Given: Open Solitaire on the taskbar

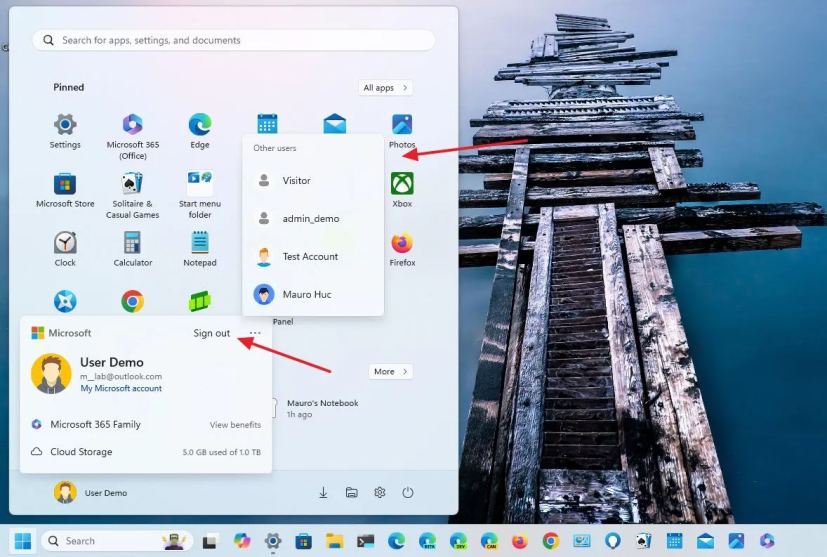Looking at the screenshot, I should click(x=643, y=541).
